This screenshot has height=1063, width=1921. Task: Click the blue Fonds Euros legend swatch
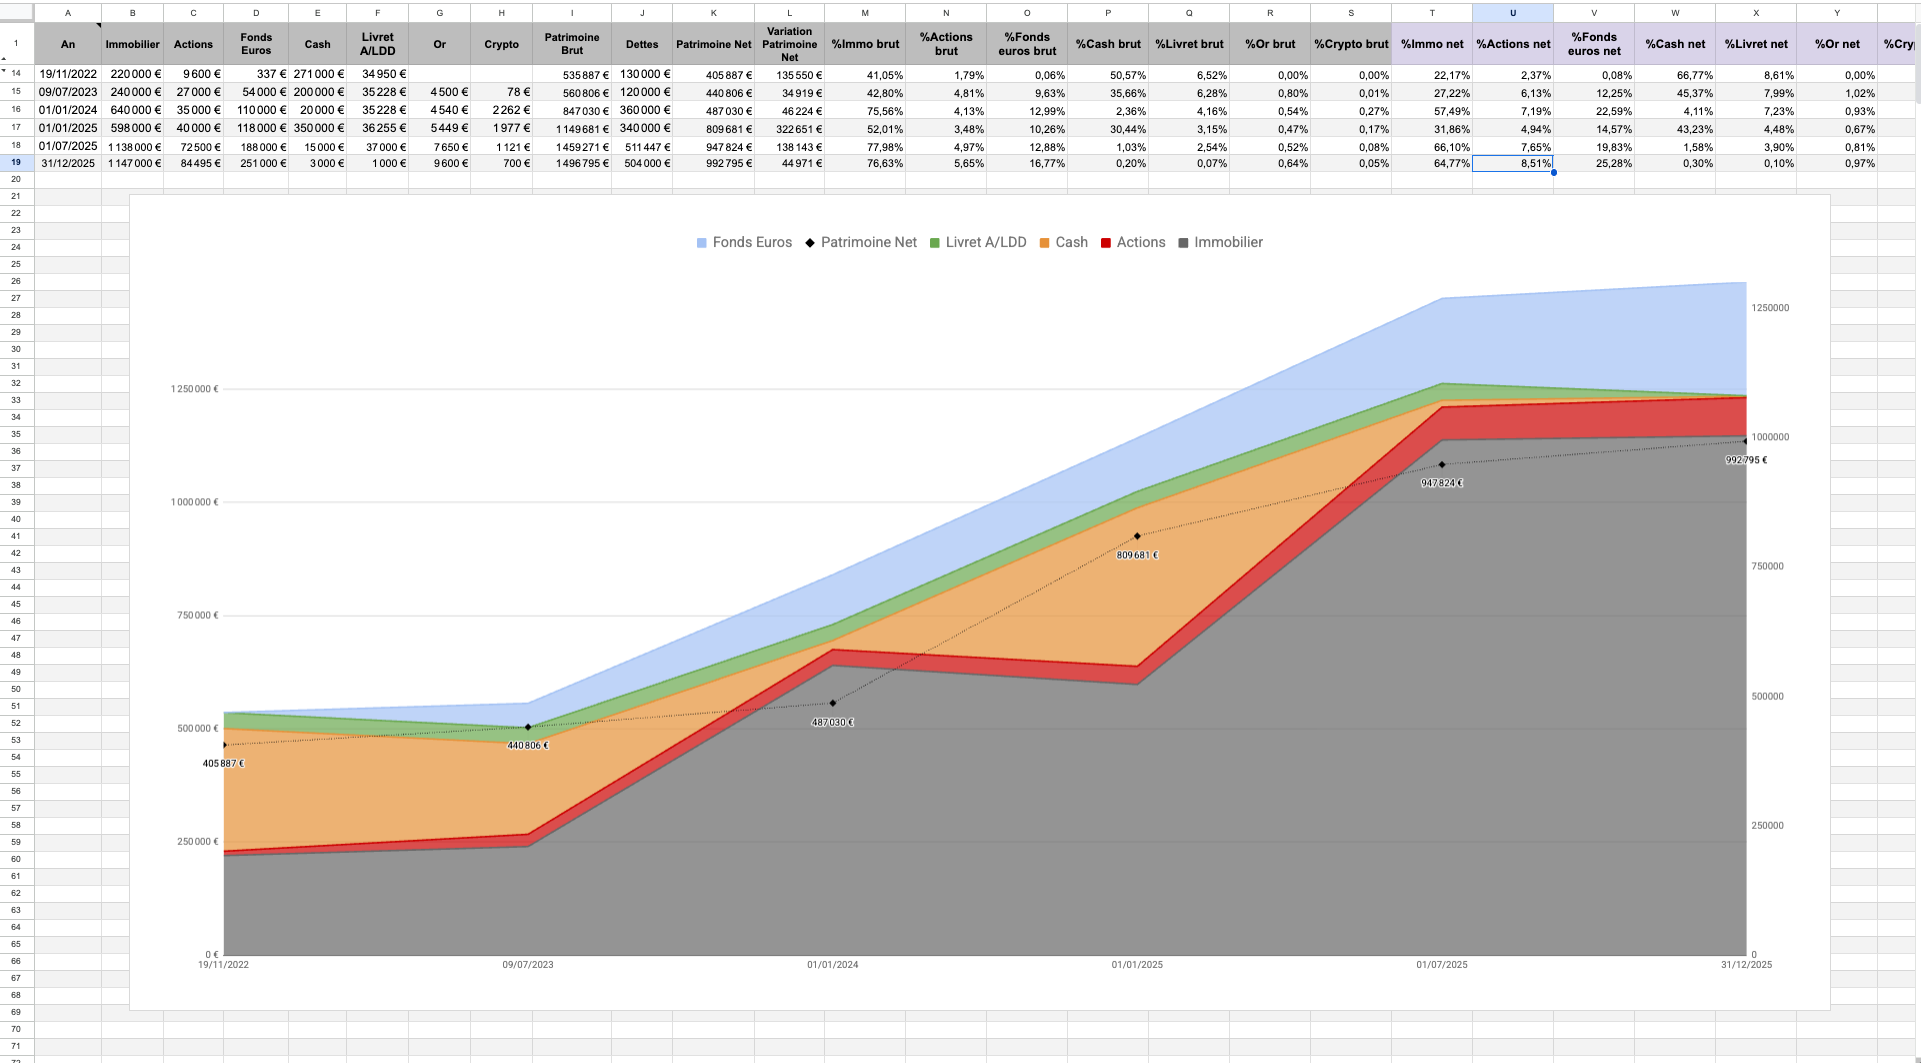(702, 243)
